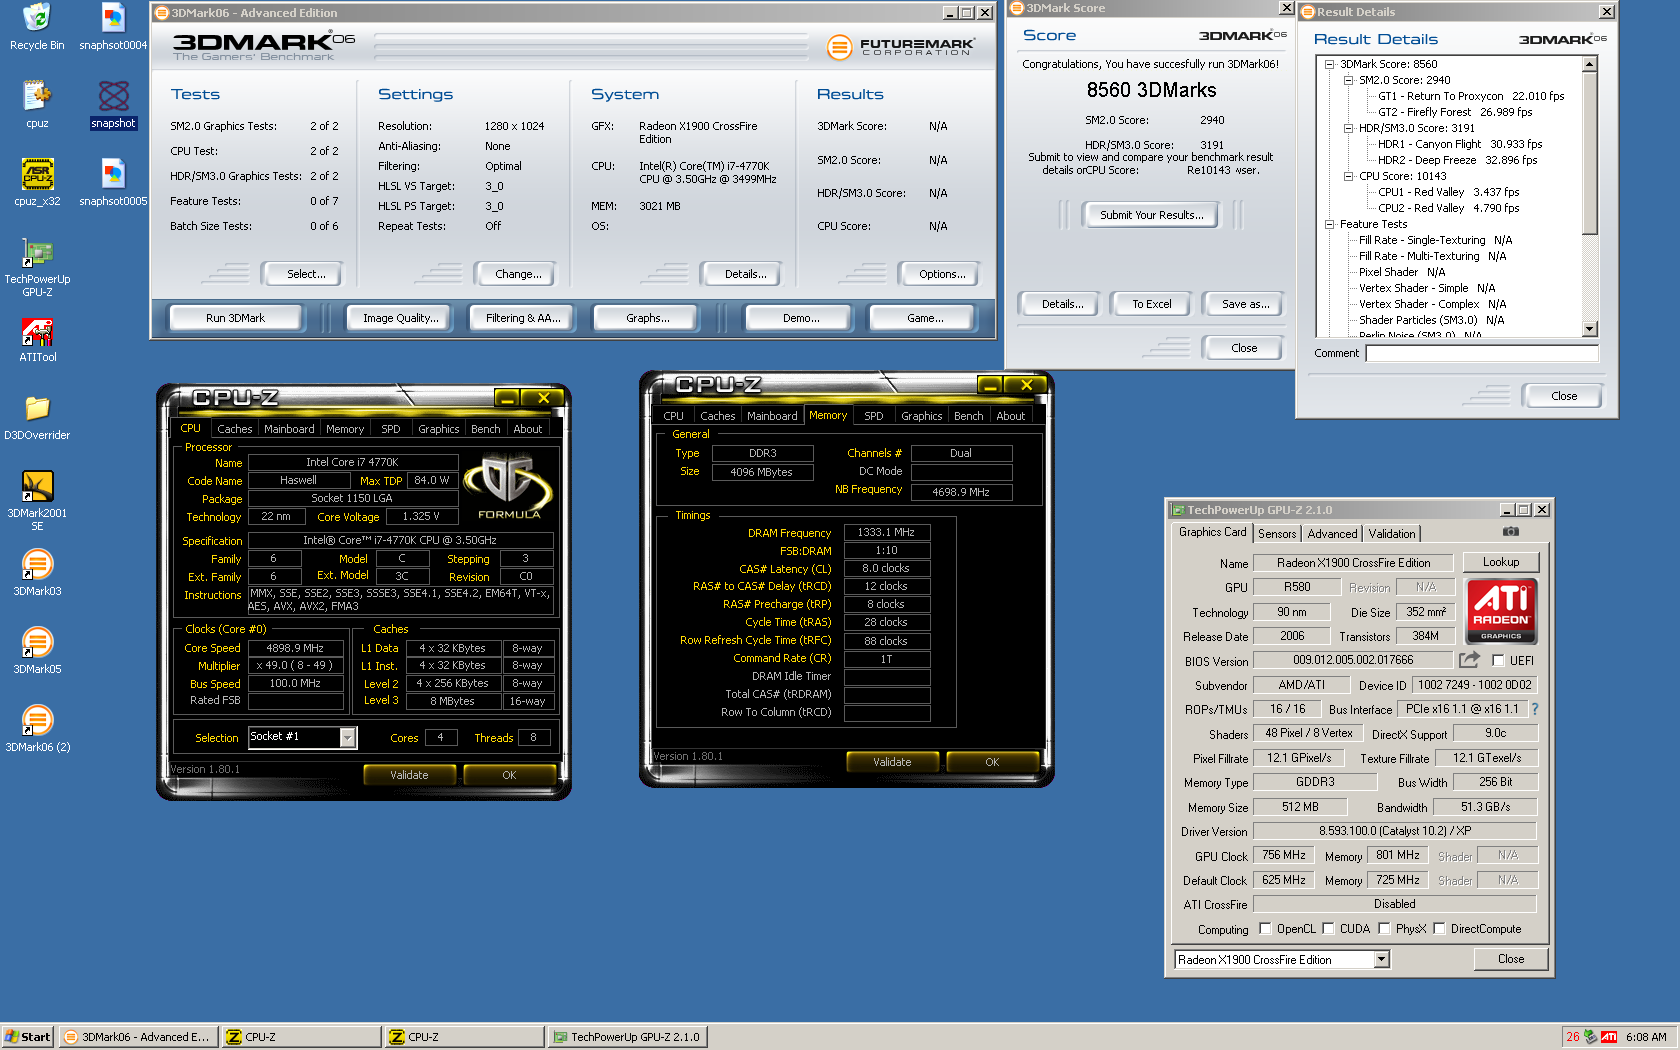Click Close button in GPU-Z window
Screen dimensions: 1680x1050
click(x=1511, y=959)
